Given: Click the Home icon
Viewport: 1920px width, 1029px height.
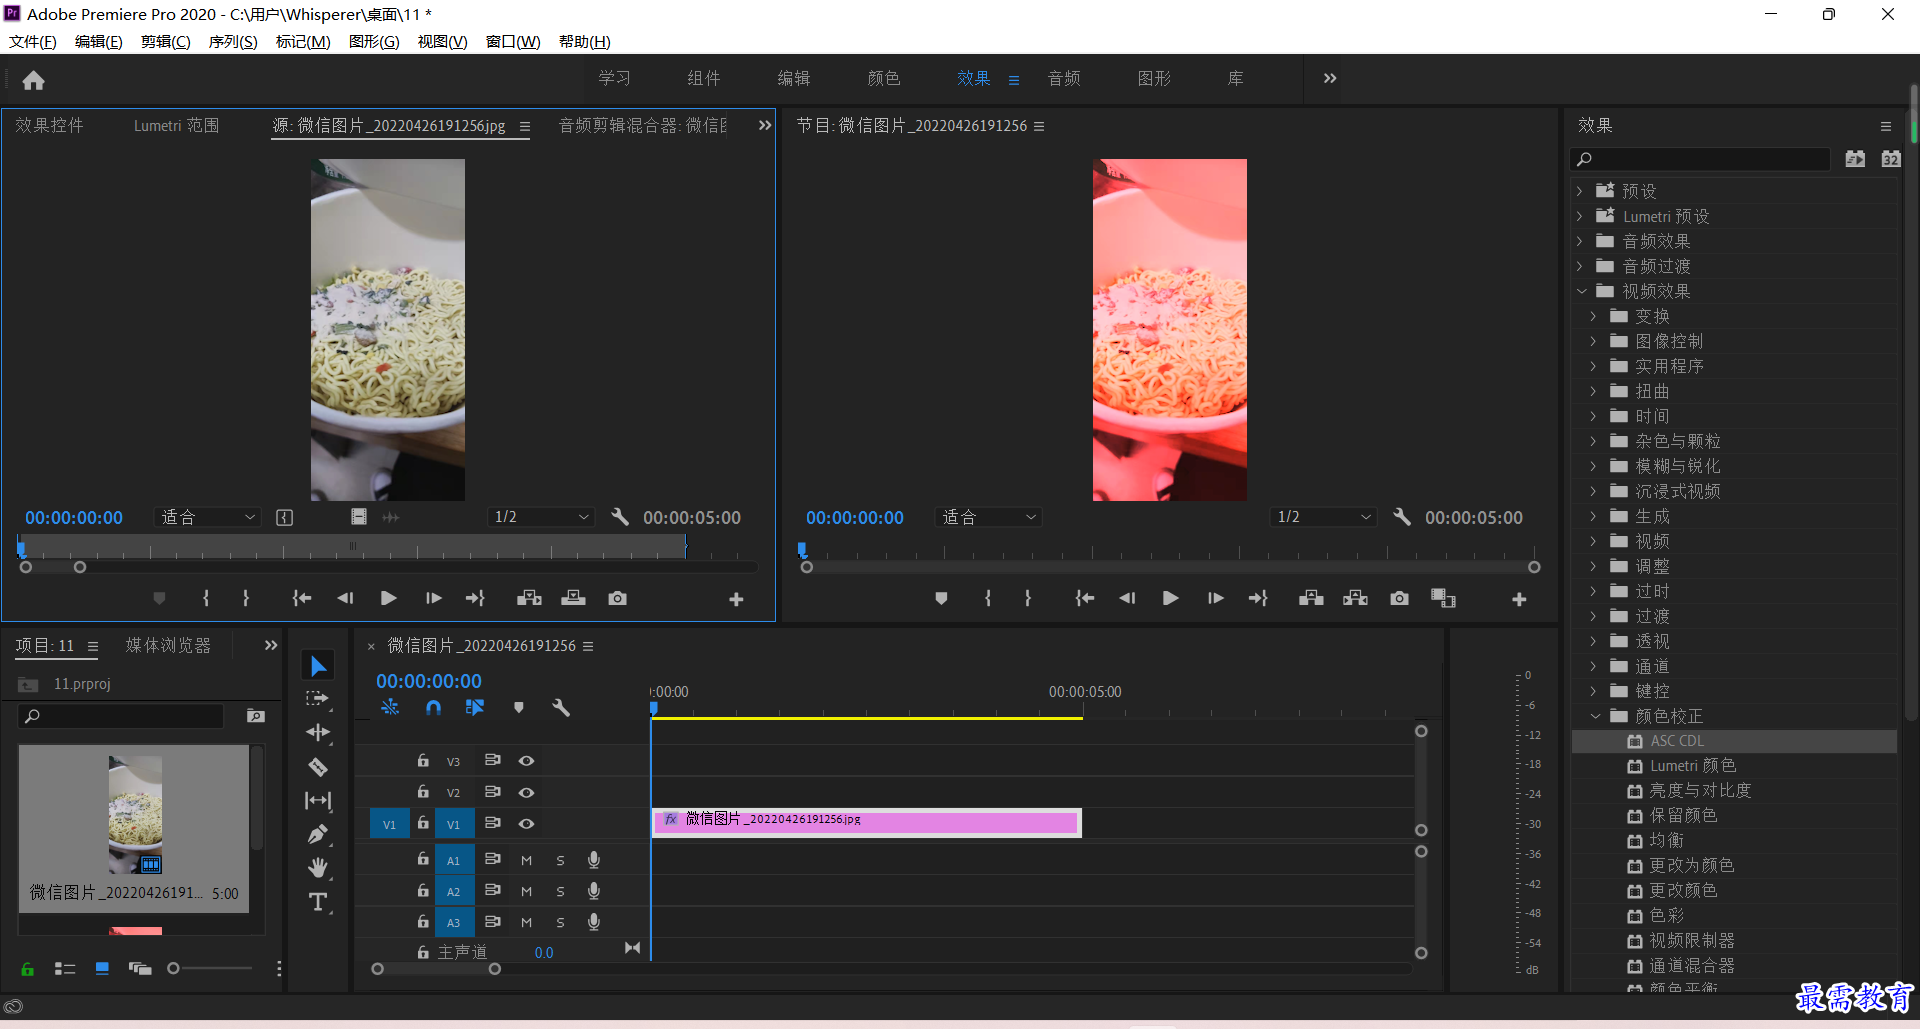Looking at the screenshot, I should point(33,80).
